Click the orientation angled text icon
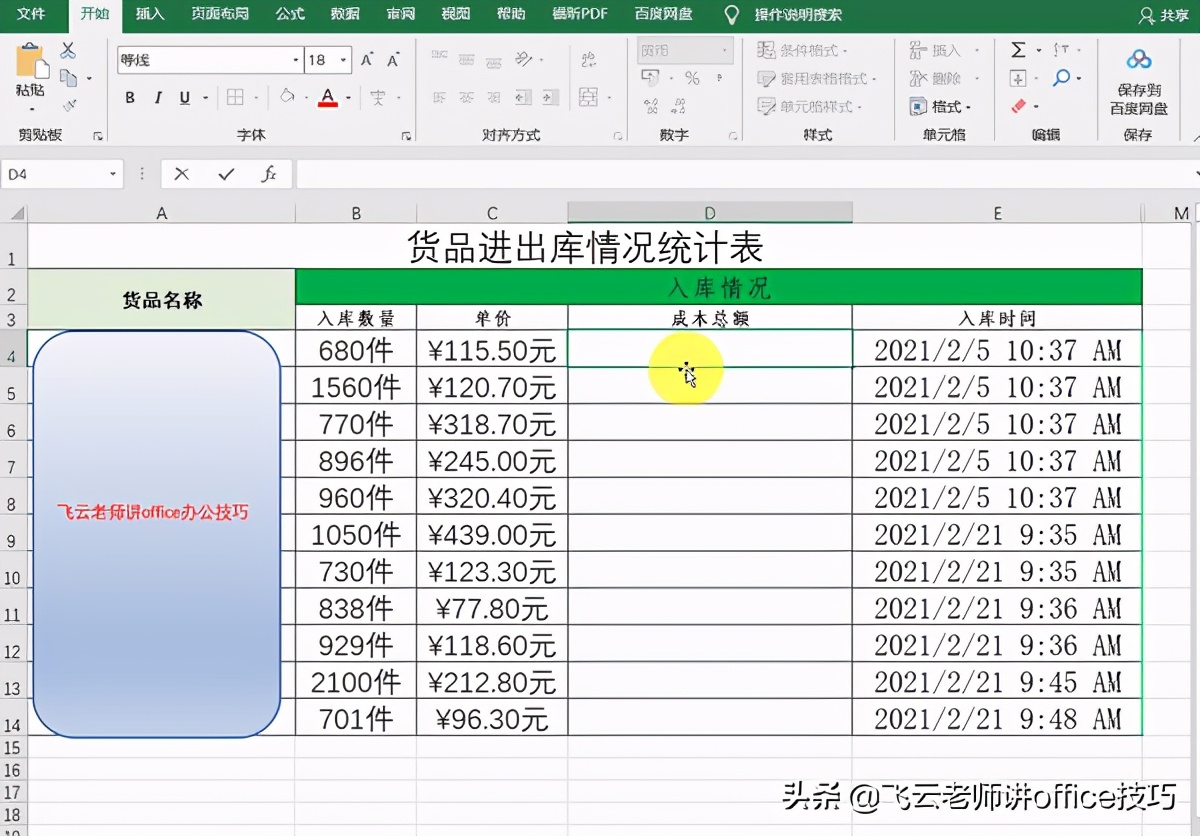The width and height of the screenshot is (1200, 836). click(522, 60)
